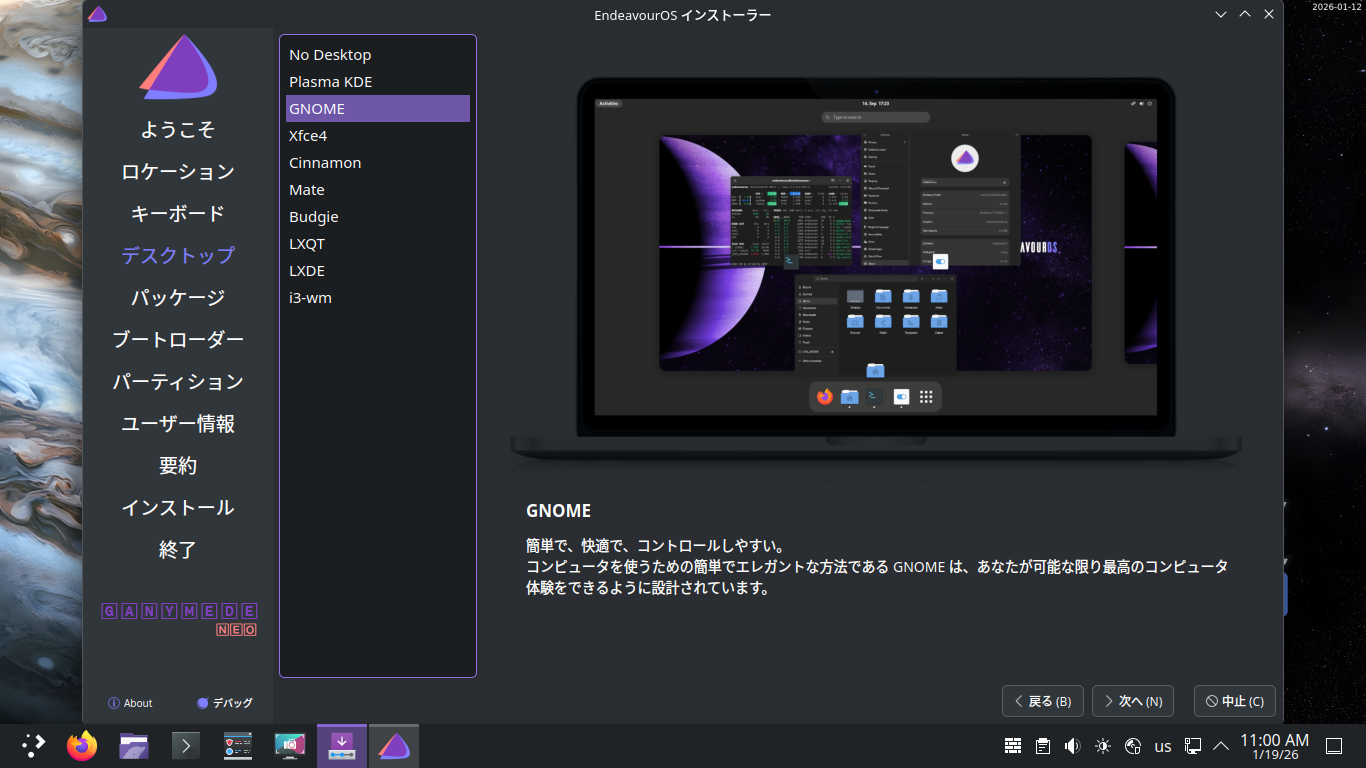The height and width of the screenshot is (768, 1366).
Task: Open the screen brightness tray icon
Action: click(1103, 746)
